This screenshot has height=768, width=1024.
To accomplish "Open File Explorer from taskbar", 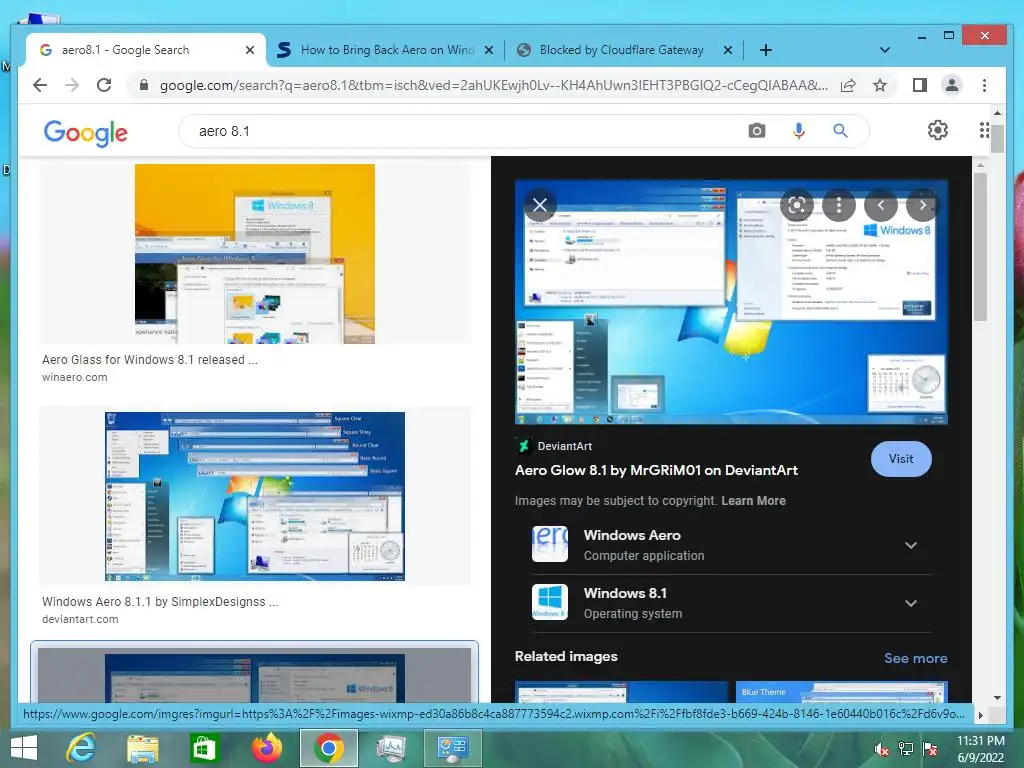I will (x=142, y=748).
